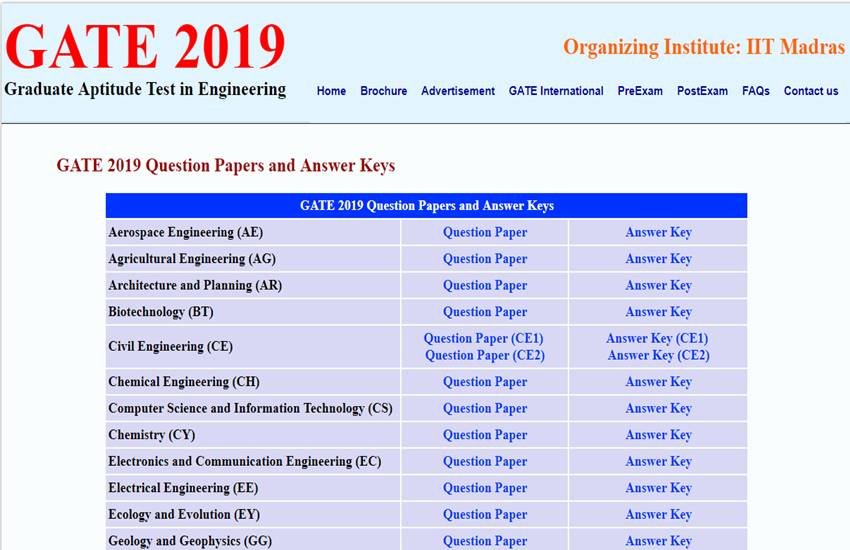Open Biotechnology (BT) Question Paper
The width and height of the screenshot is (850, 550).
(x=484, y=312)
